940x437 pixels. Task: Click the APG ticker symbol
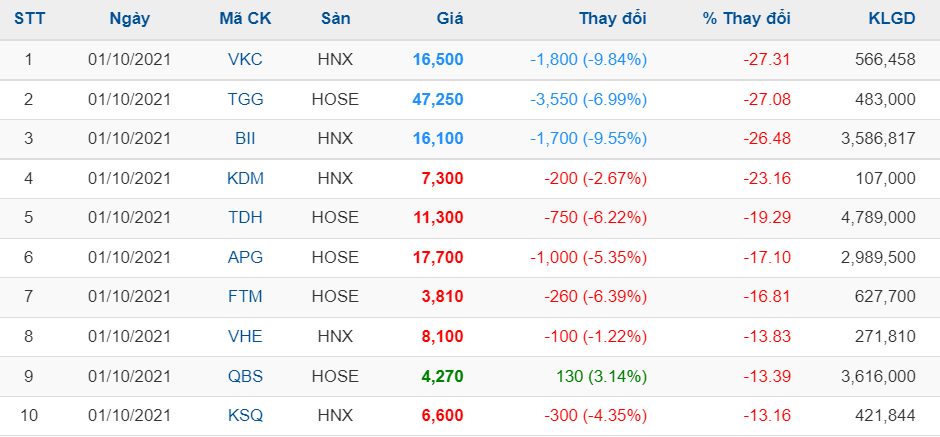tap(245, 257)
